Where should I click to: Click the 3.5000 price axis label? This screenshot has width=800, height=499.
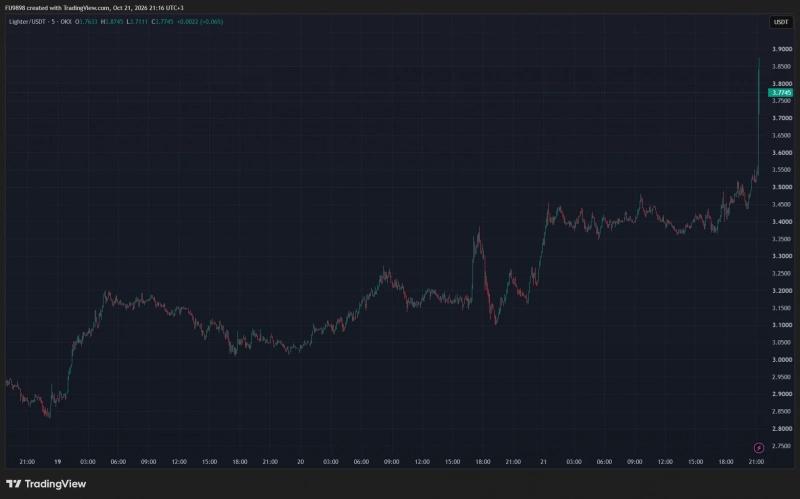782,187
